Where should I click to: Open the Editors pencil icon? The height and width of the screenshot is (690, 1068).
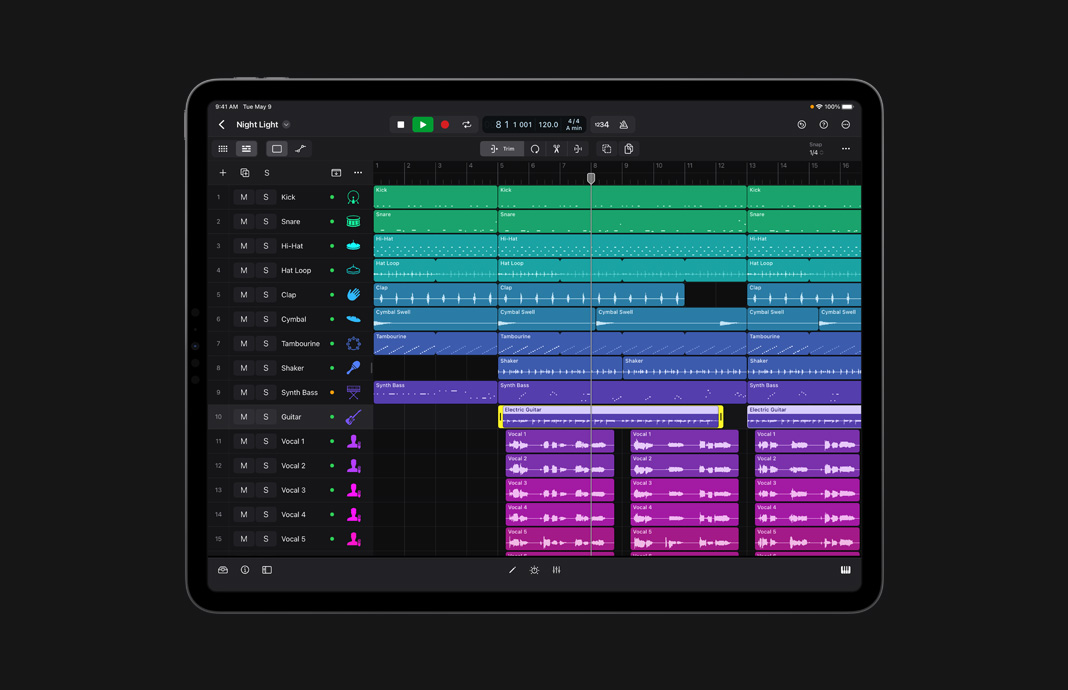point(512,570)
